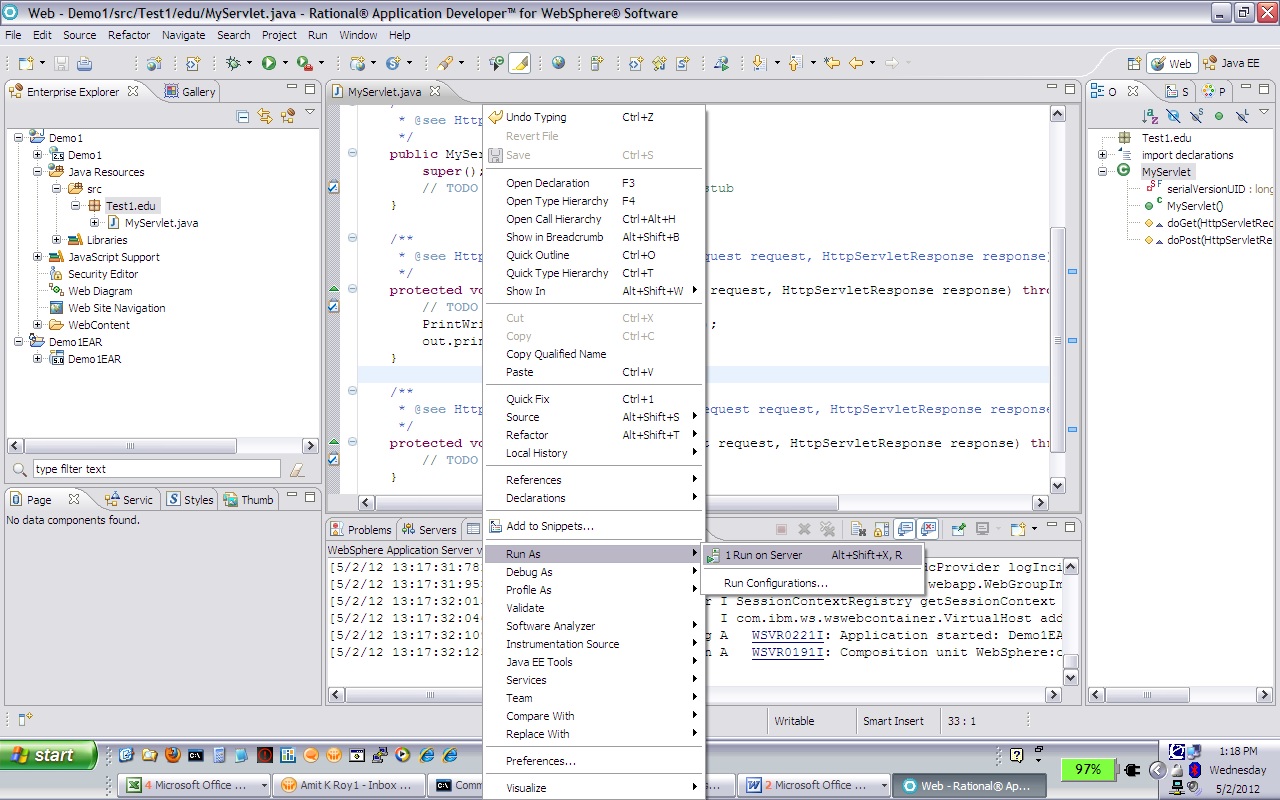This screenshot has height=800, width=1280.
Task: Click the Debug bug icon in the toolbar
Action: click(x=231, y=63)
